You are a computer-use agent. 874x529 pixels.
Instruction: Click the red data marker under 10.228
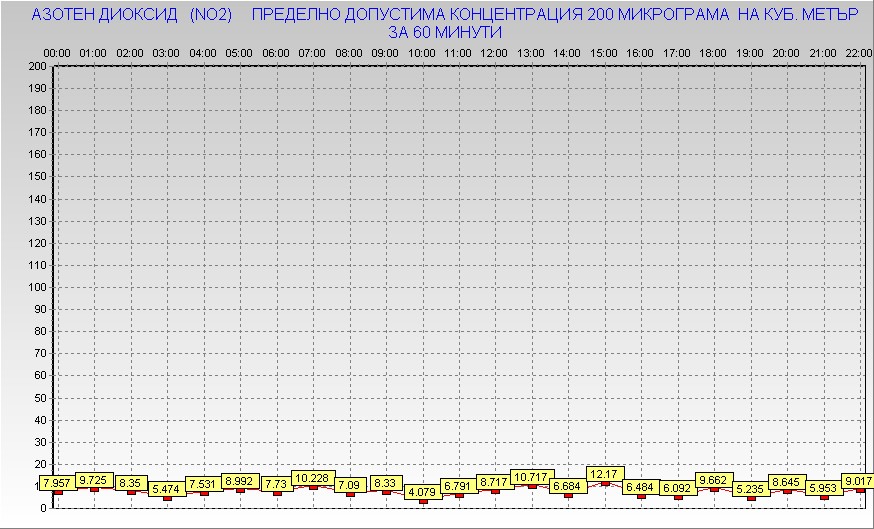click(313, 487)
